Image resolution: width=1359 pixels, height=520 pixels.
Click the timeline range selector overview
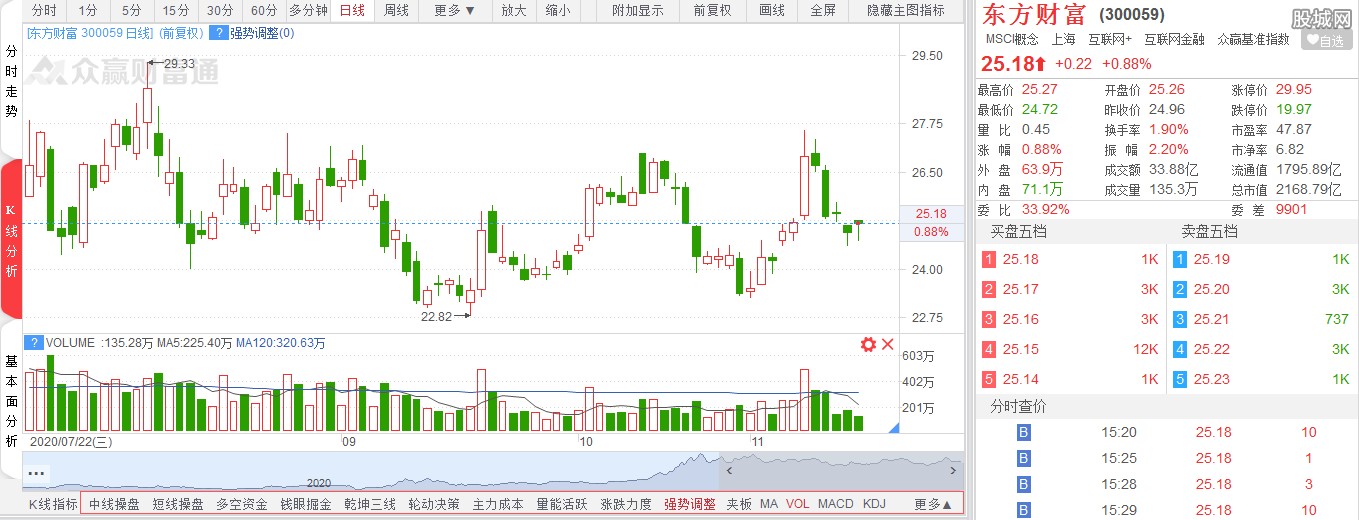click(493, 471)
